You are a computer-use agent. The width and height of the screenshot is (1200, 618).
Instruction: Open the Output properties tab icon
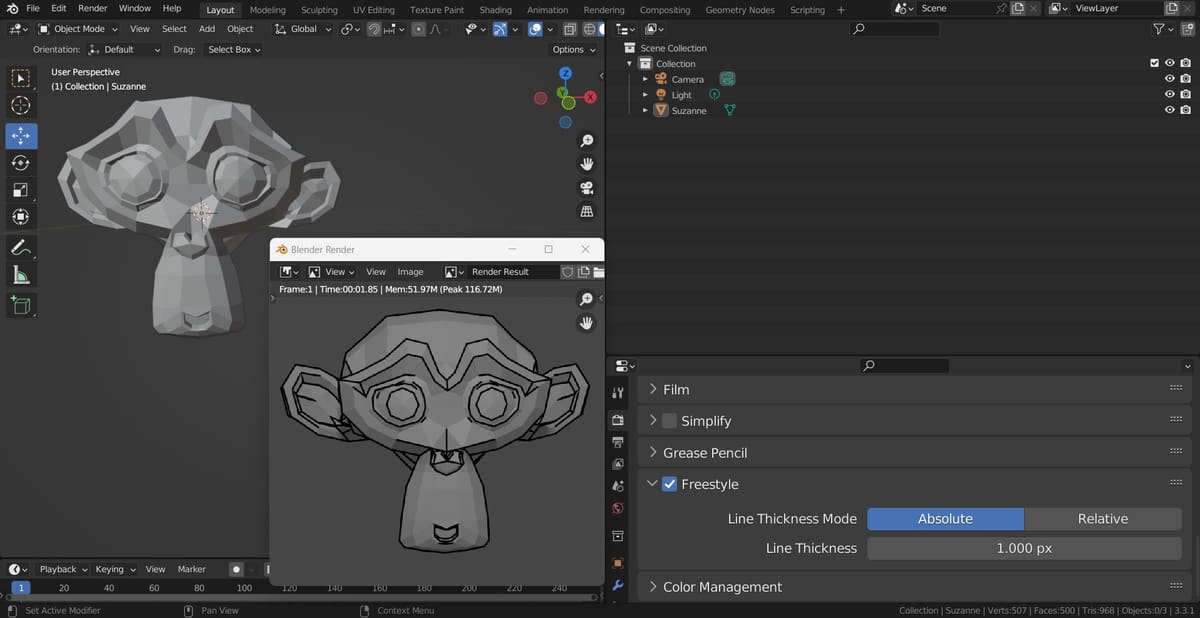click(618, 442)
